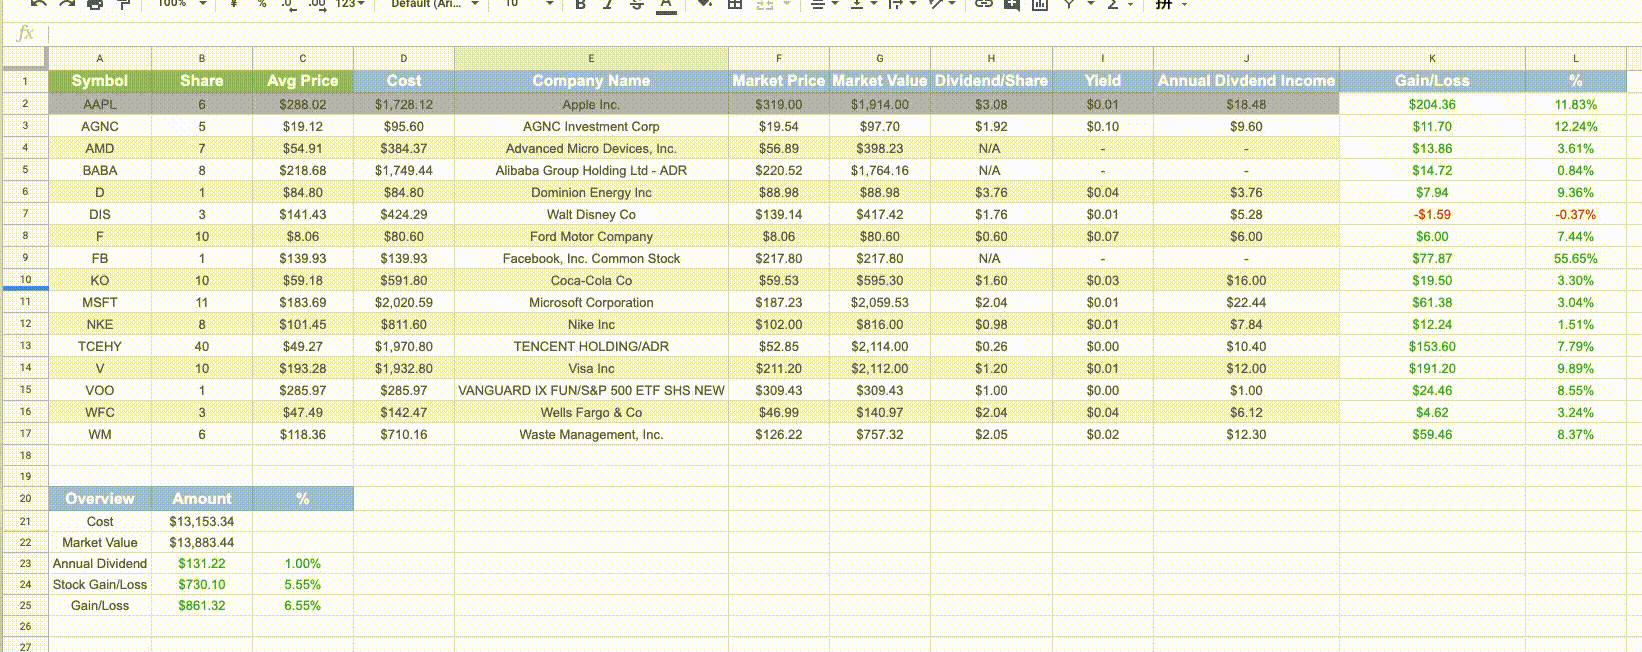Select the Wells Fargo & Co cell
The width and height of the screenshot is (1642, 652).
coord(591,412)
